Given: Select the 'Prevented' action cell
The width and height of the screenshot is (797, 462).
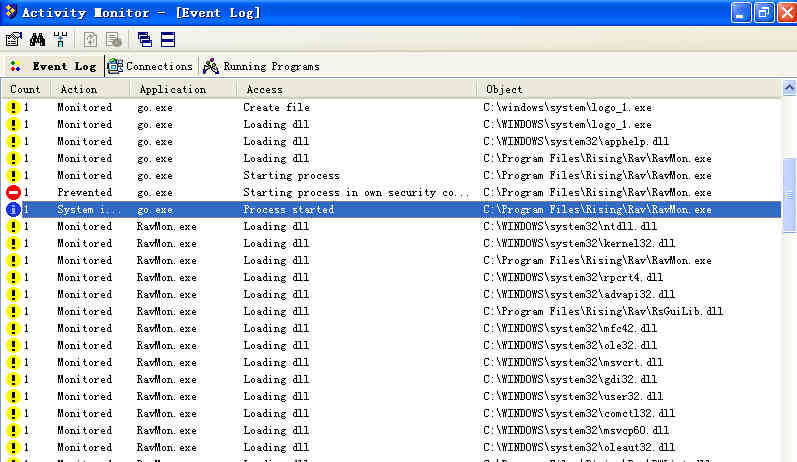Looking at the screenshot, I should coord(84,193).
